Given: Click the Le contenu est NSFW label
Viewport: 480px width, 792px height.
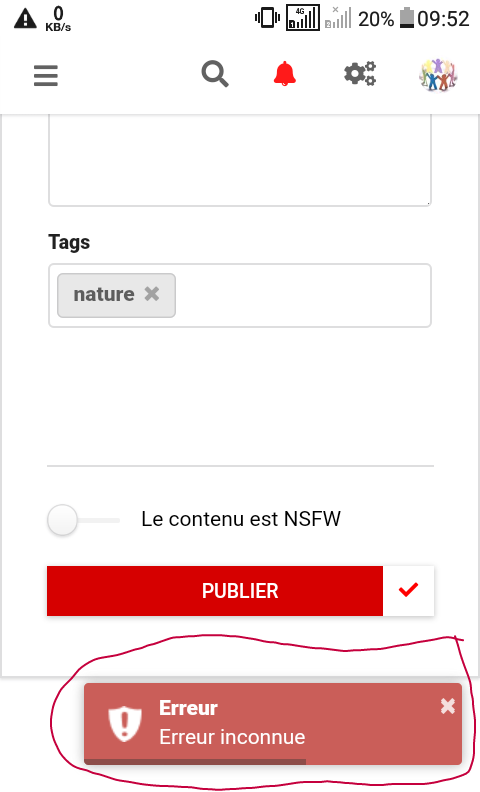Looking at the screenshot, I should click(x=241, y=519).
